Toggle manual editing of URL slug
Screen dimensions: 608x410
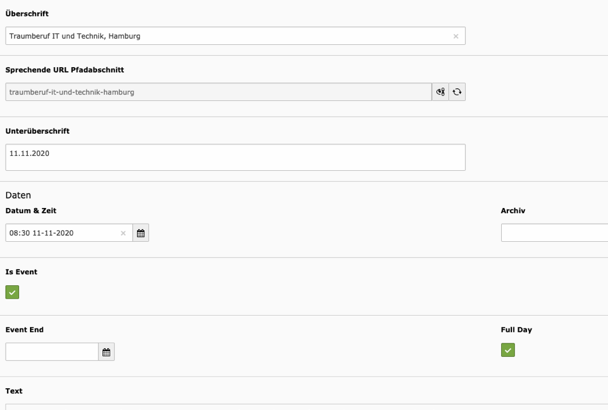pos(440,92)
